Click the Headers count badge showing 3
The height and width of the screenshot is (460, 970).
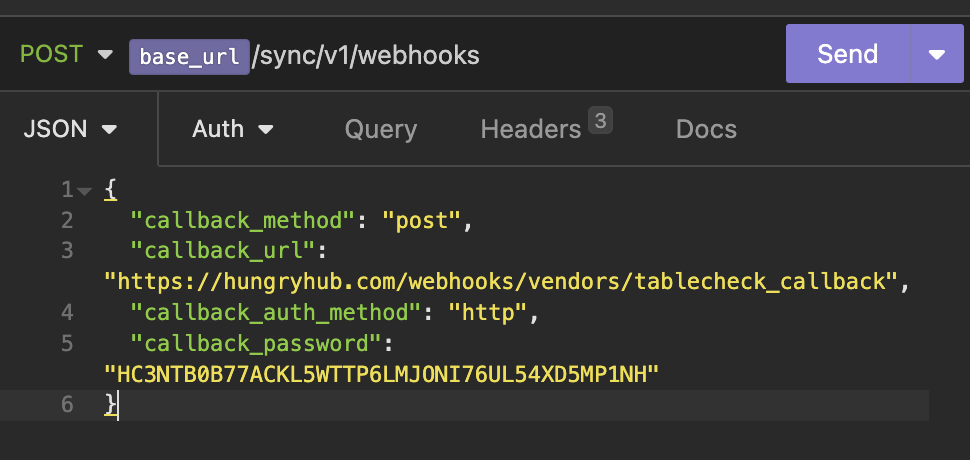600,121
